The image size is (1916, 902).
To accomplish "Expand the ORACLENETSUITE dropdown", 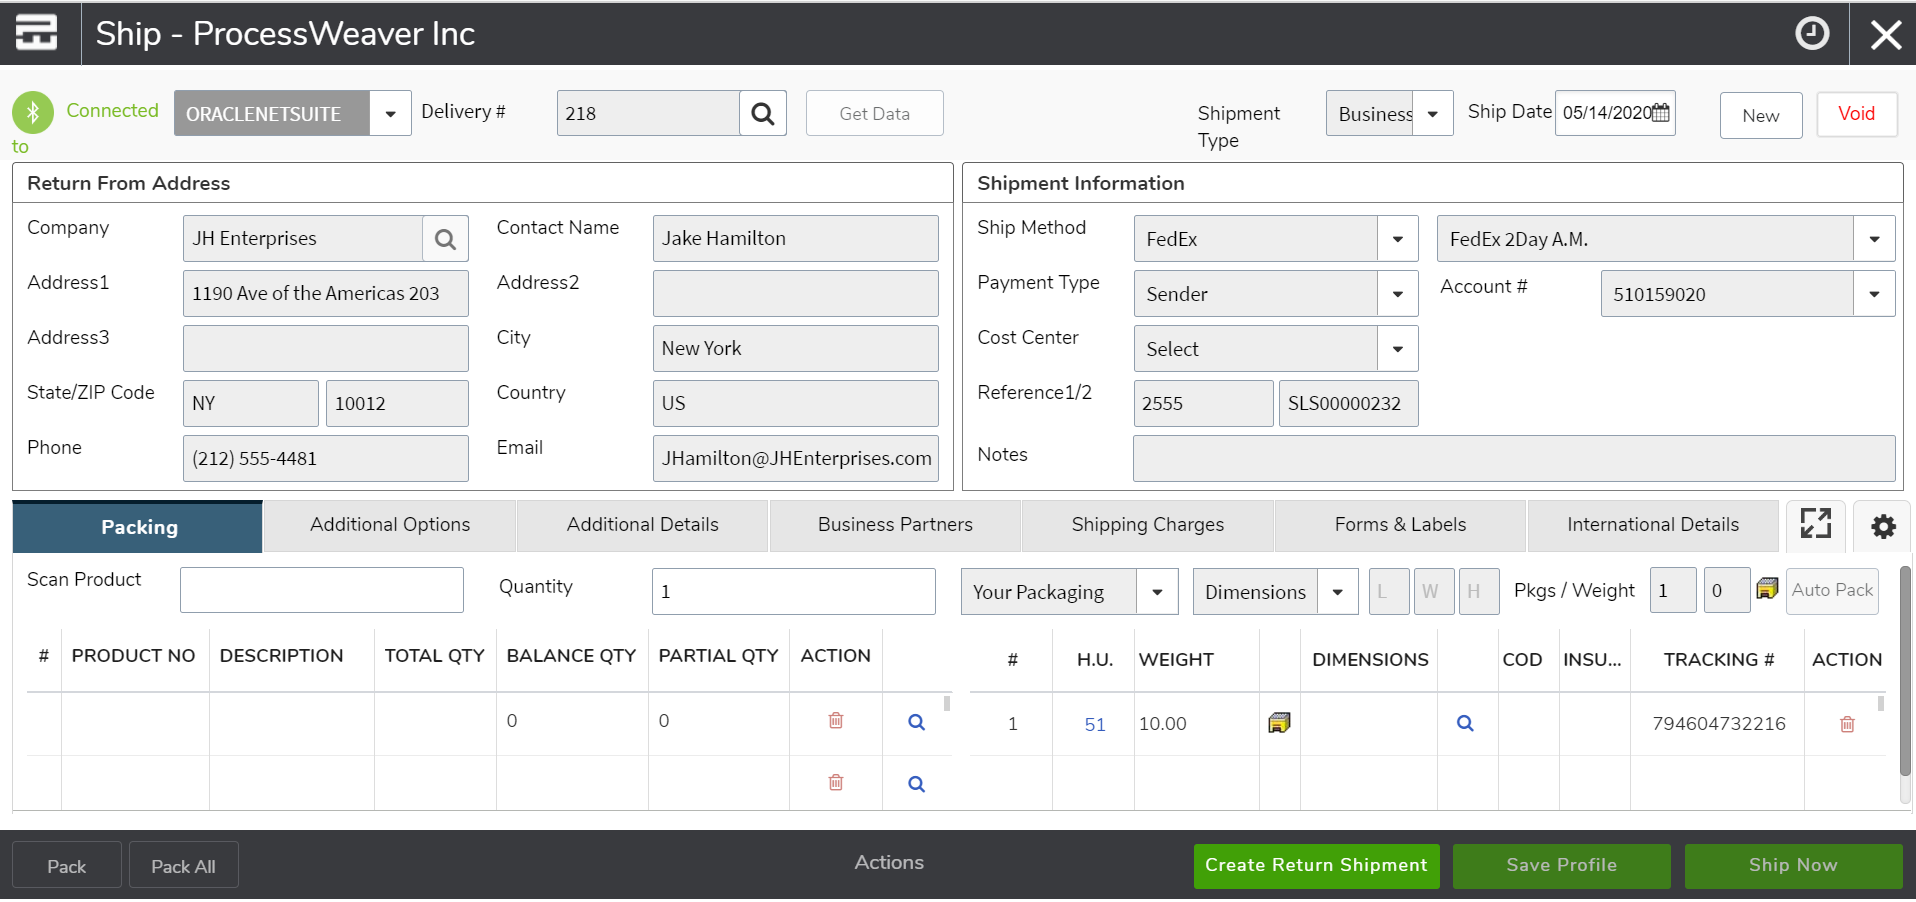I will [390, 114].
